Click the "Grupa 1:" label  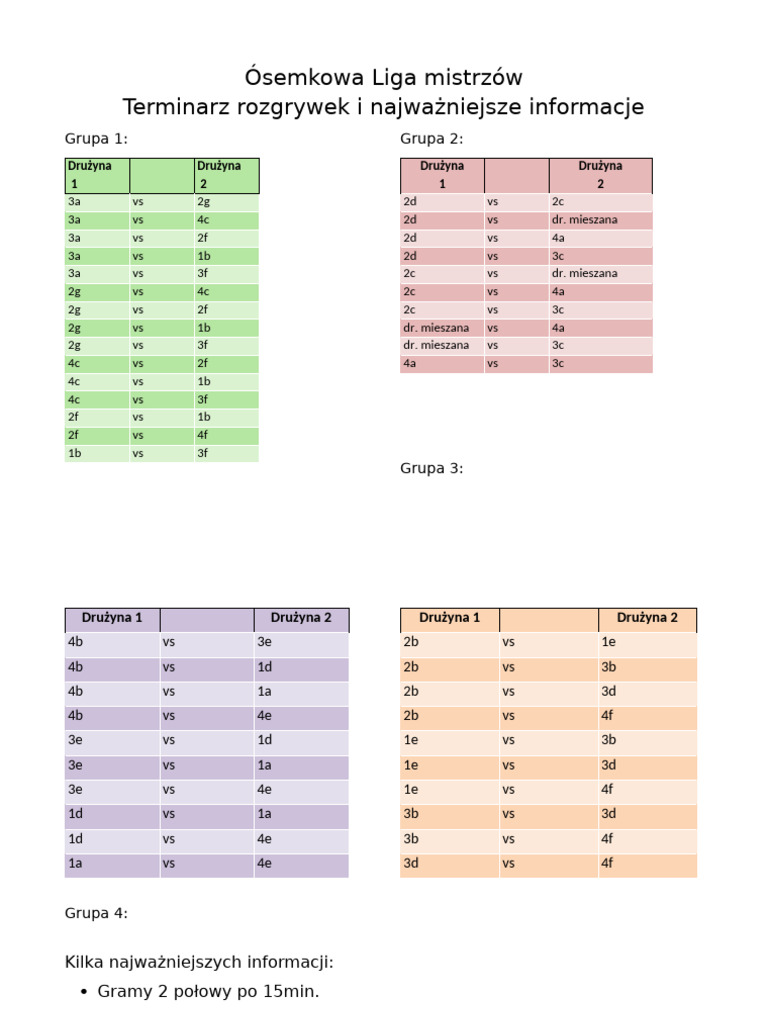[x=96, y=139]
